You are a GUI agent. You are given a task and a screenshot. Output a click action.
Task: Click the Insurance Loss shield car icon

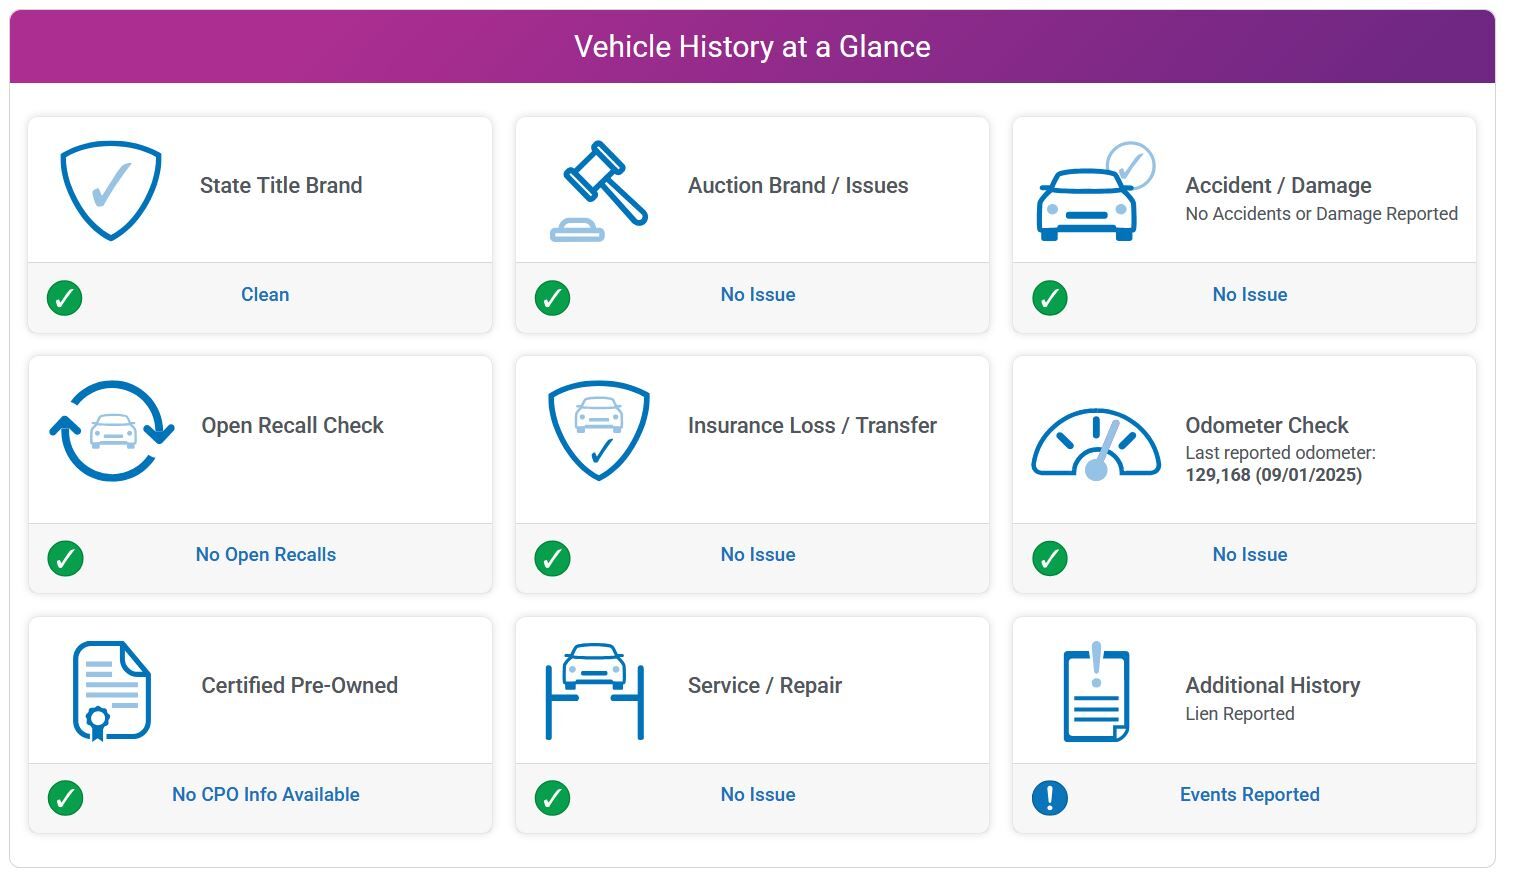point(599,430)
